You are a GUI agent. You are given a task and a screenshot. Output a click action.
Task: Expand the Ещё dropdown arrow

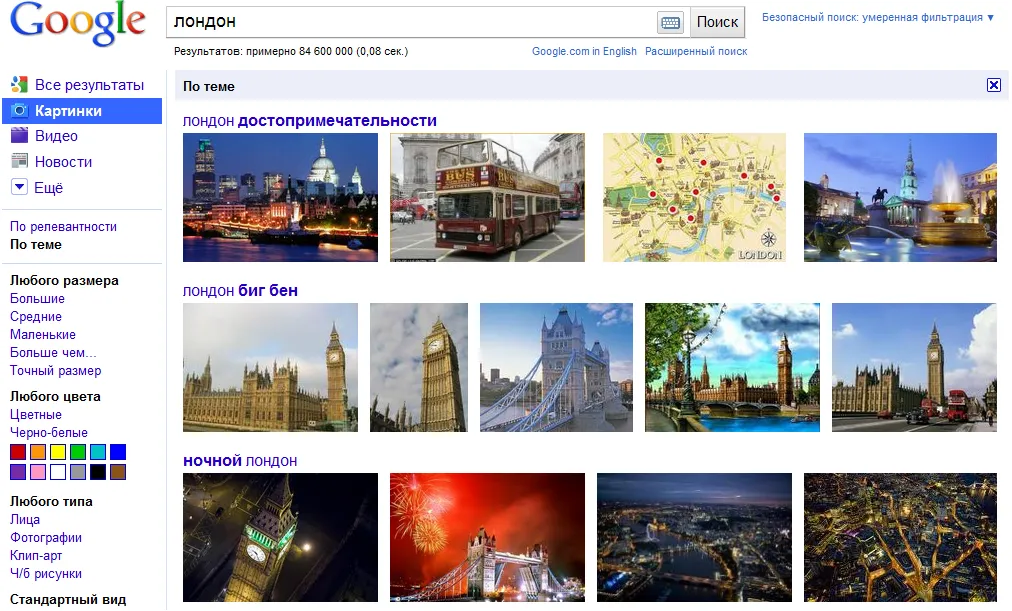[19, 187]
